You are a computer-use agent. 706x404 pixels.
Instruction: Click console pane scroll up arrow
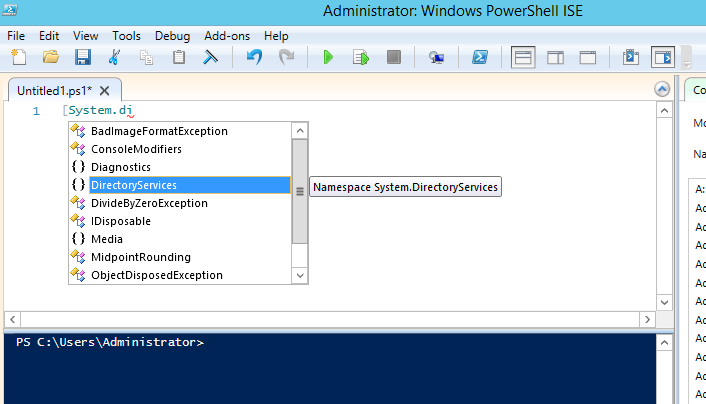tap(665, 343)
